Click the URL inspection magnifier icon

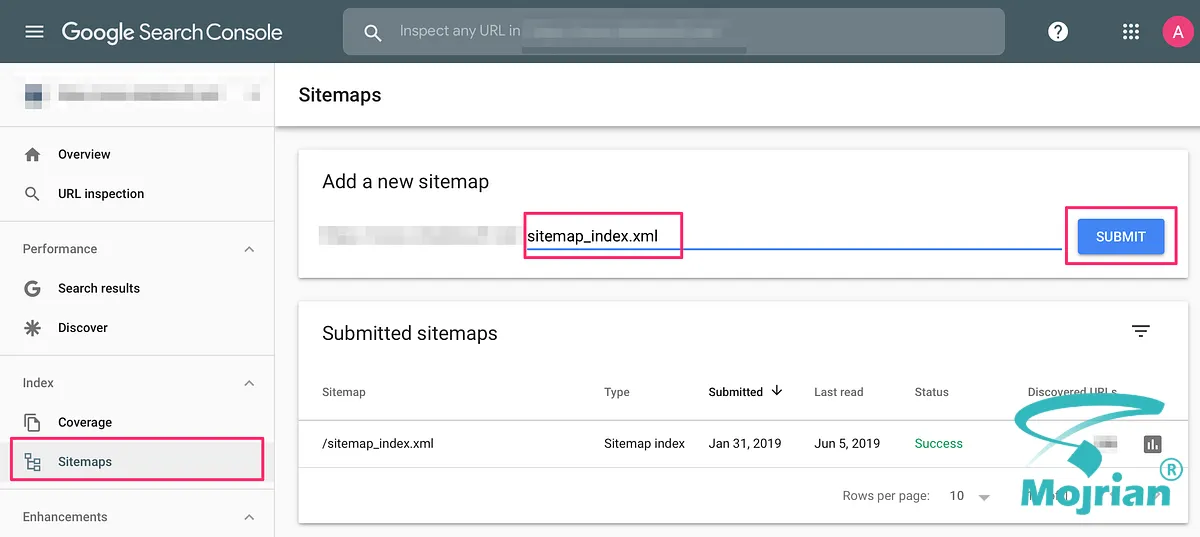coord(33,194)
